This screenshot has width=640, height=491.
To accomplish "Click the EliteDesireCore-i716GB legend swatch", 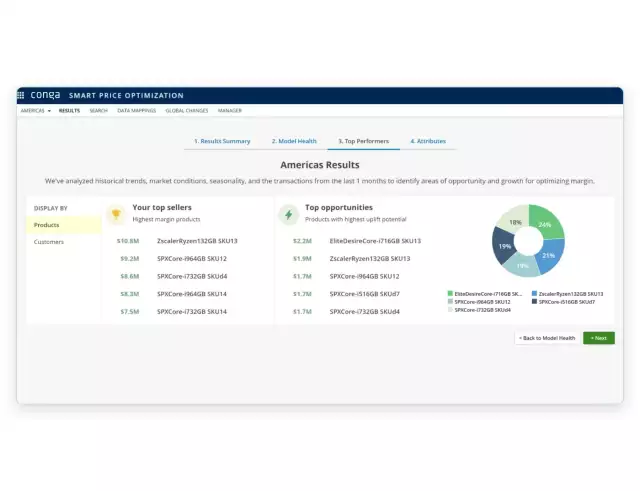I will click(450, 293).
